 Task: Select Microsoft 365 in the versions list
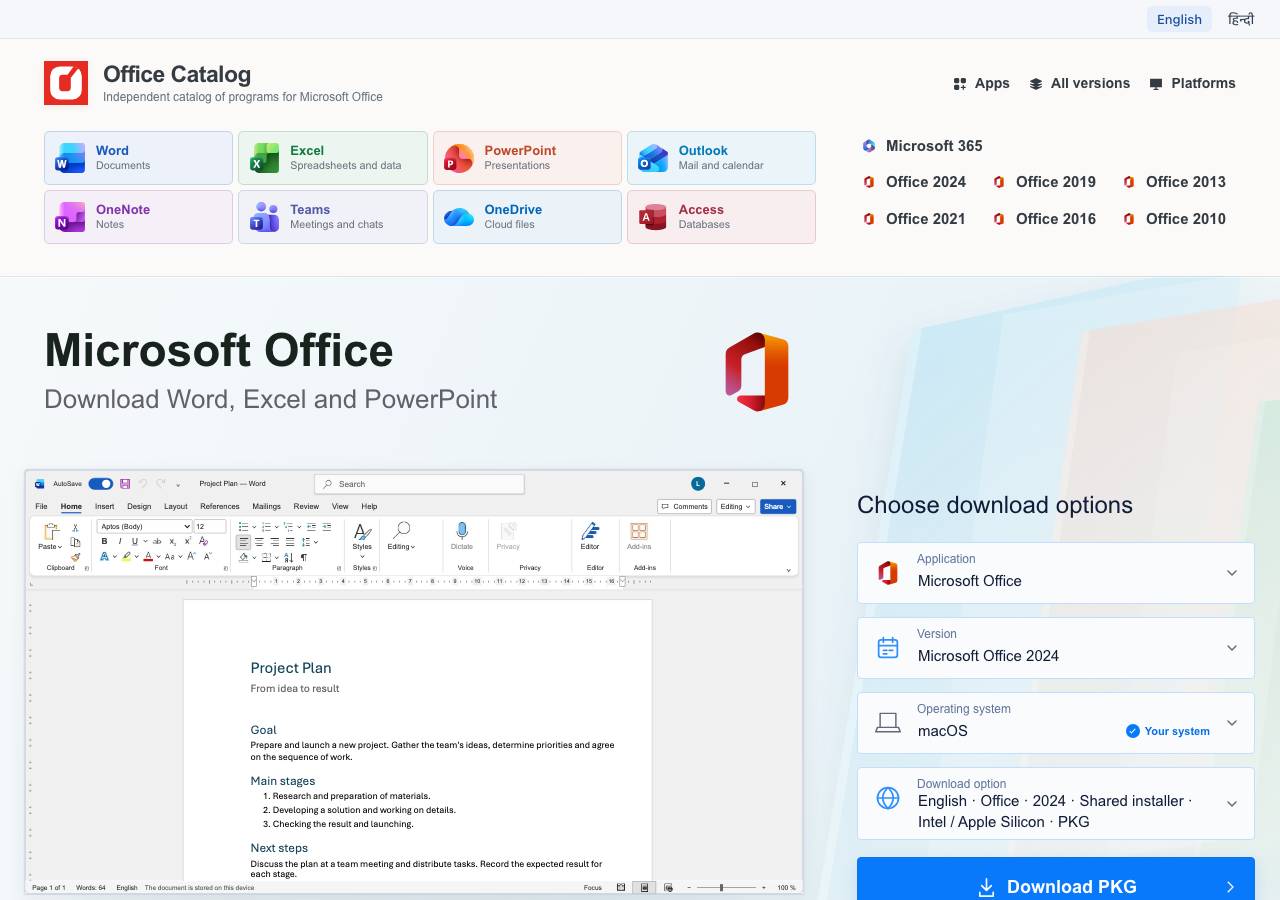922,146
